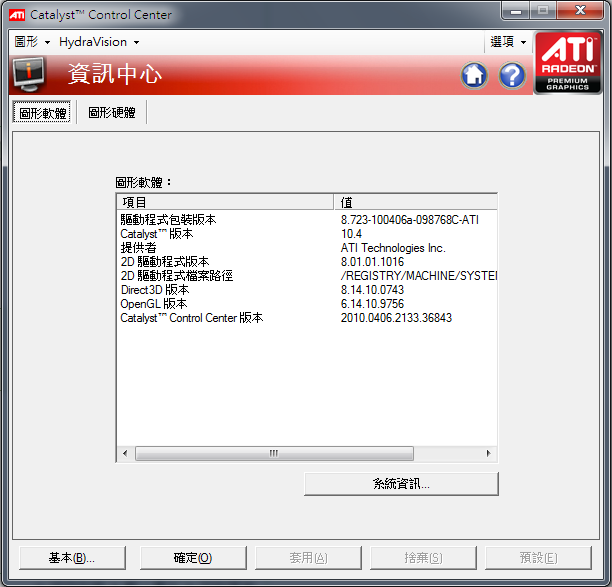Select the OpenGL 版本 row
This screenshot has height=587, width=612.
point(307,304)
